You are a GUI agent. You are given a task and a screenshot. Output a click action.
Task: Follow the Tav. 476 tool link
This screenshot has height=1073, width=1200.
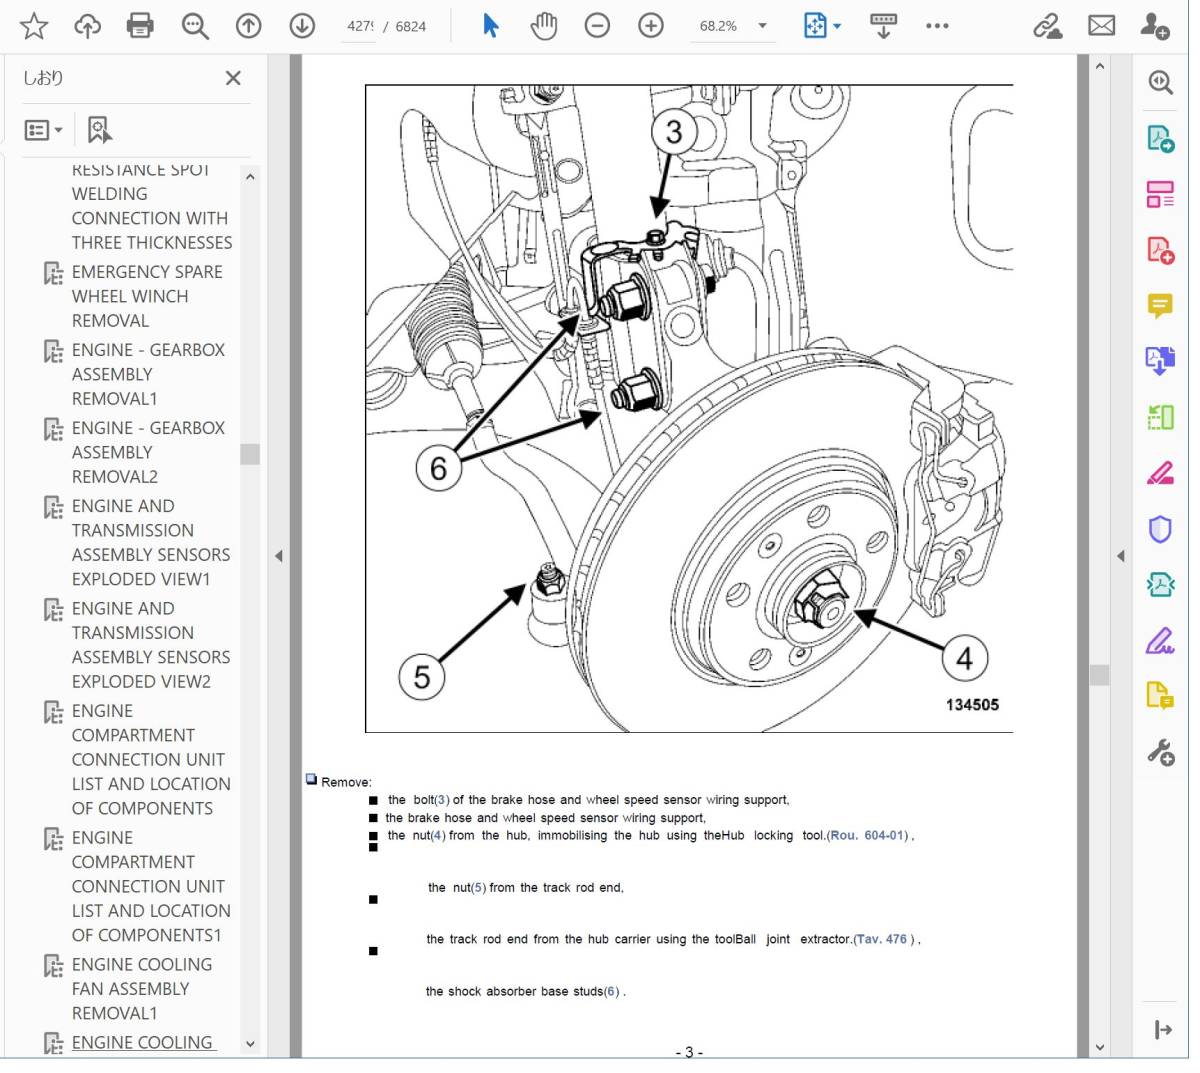click(x=881, y=940)
